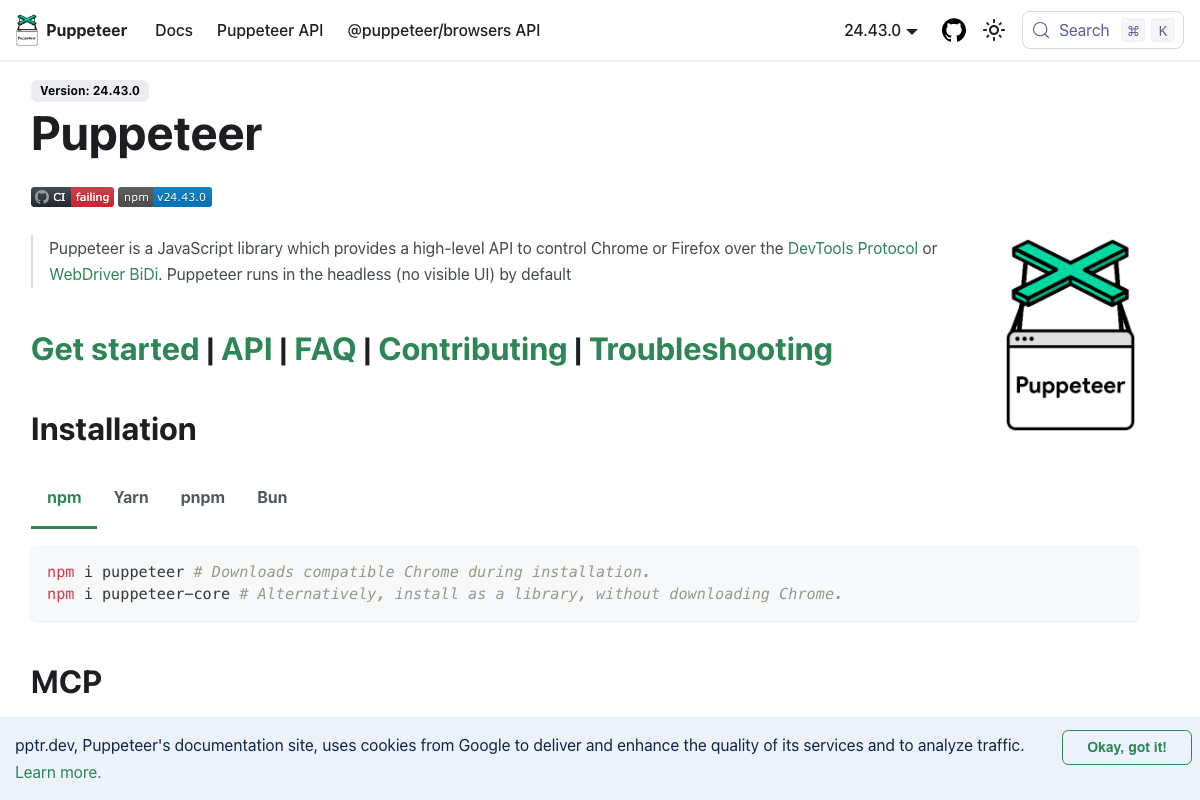Open the Troubleshooting heading link
The width and height of the screenshot is (1200, 800).
[x=711, y=349]
